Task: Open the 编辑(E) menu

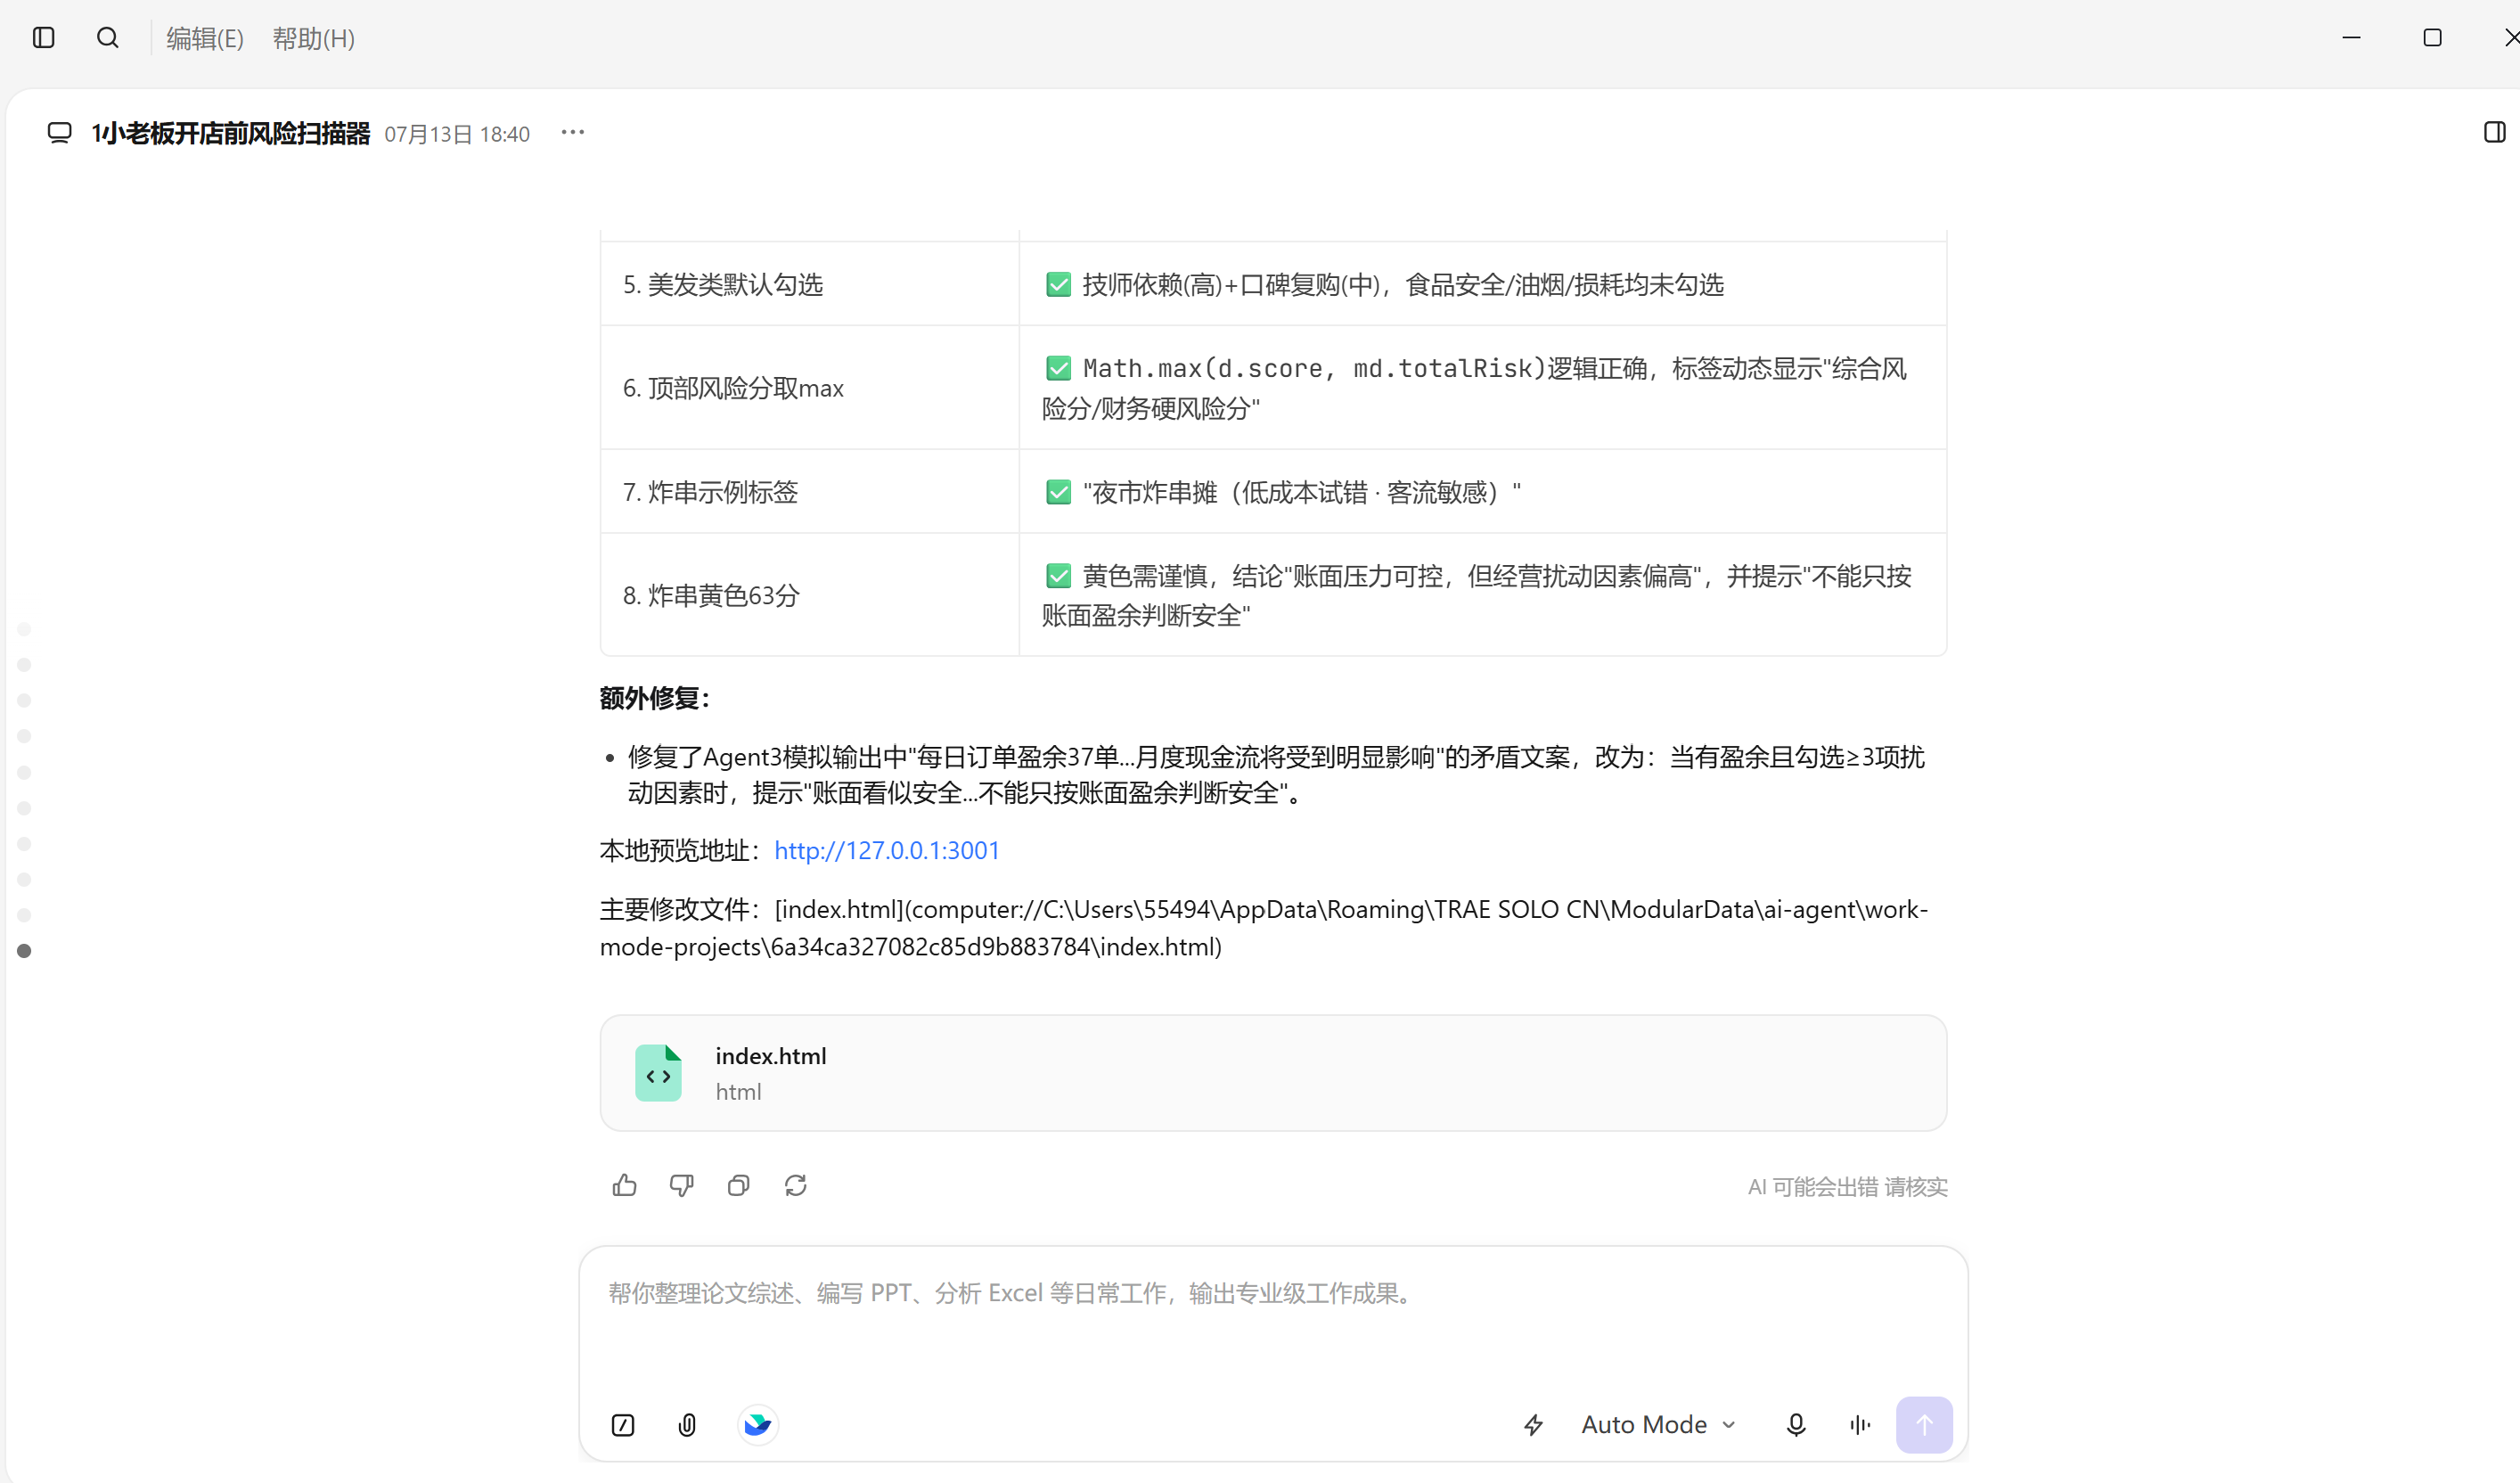Action: tap(205, 38)
